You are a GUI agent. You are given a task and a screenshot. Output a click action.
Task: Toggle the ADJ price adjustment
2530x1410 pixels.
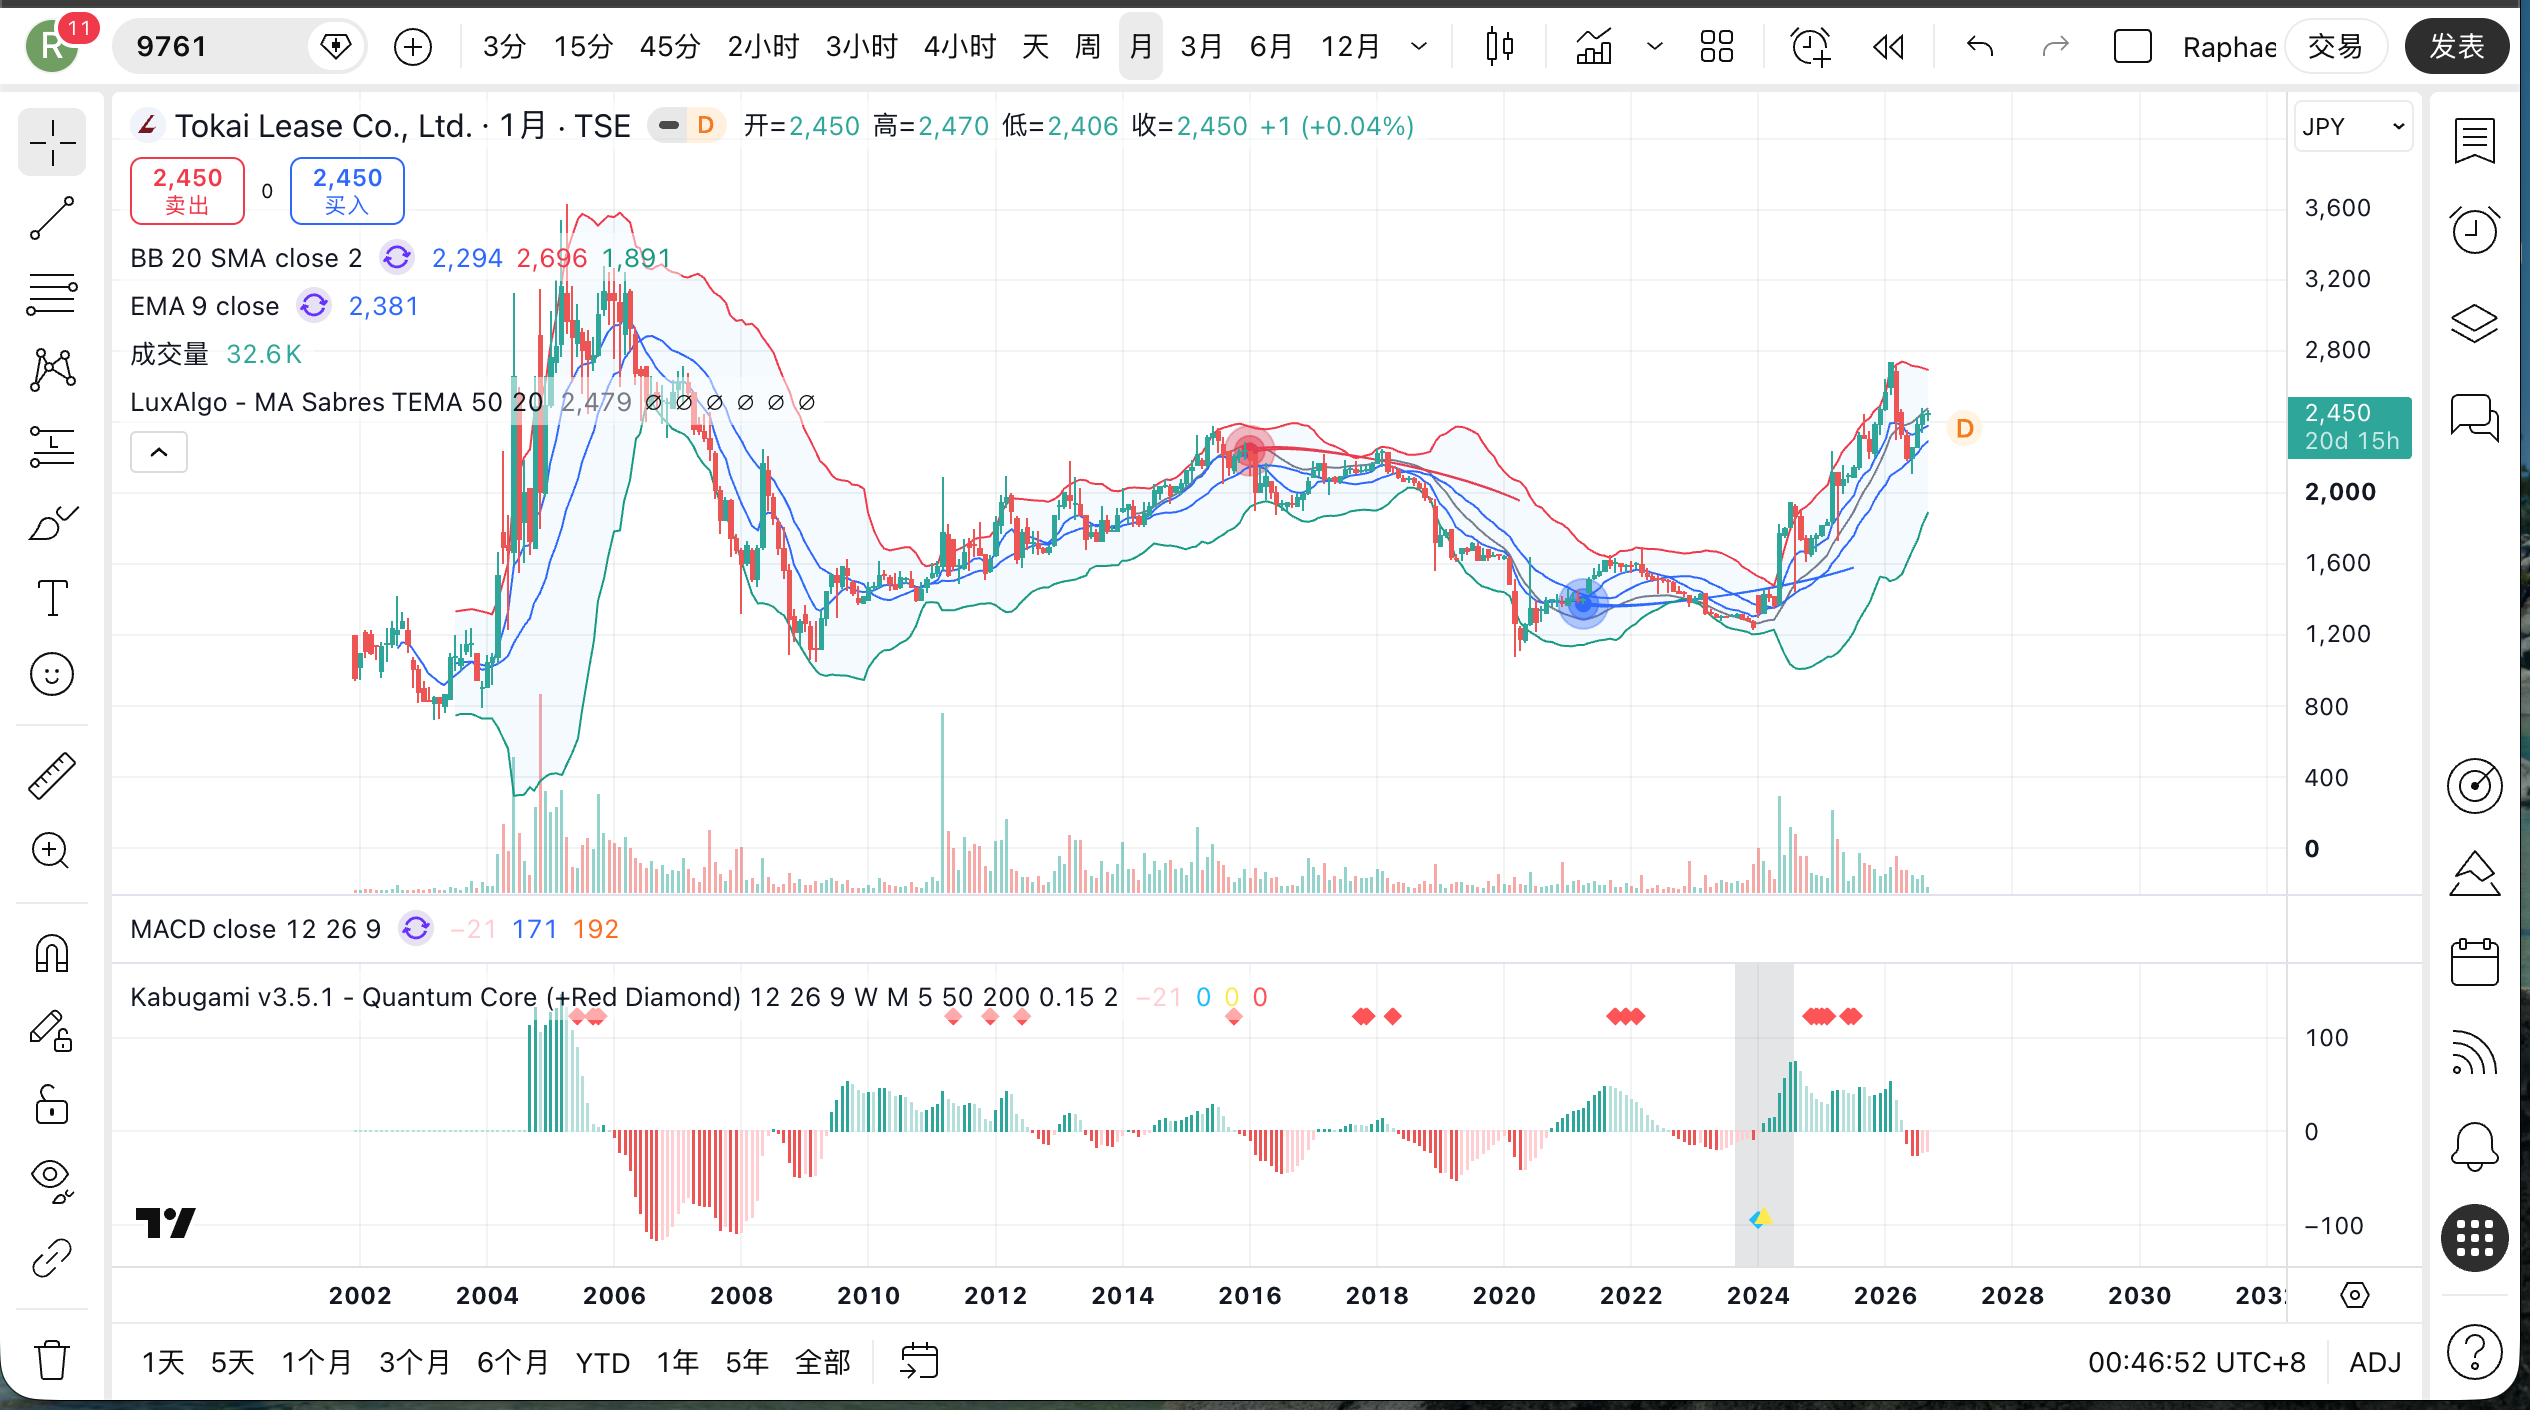[2375, 1362]
